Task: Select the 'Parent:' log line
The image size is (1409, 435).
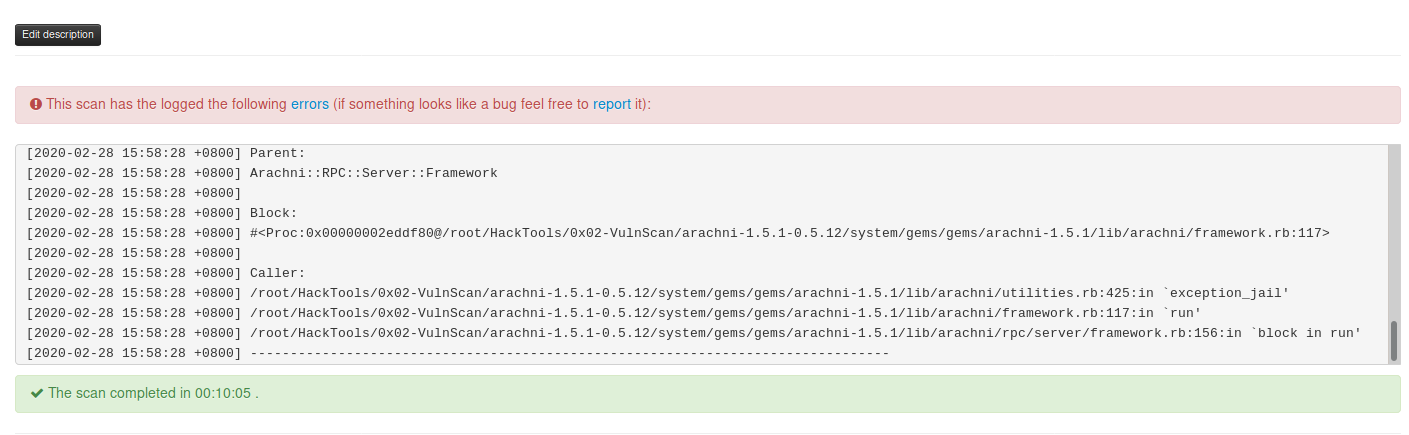Action: tap(277, 153)
